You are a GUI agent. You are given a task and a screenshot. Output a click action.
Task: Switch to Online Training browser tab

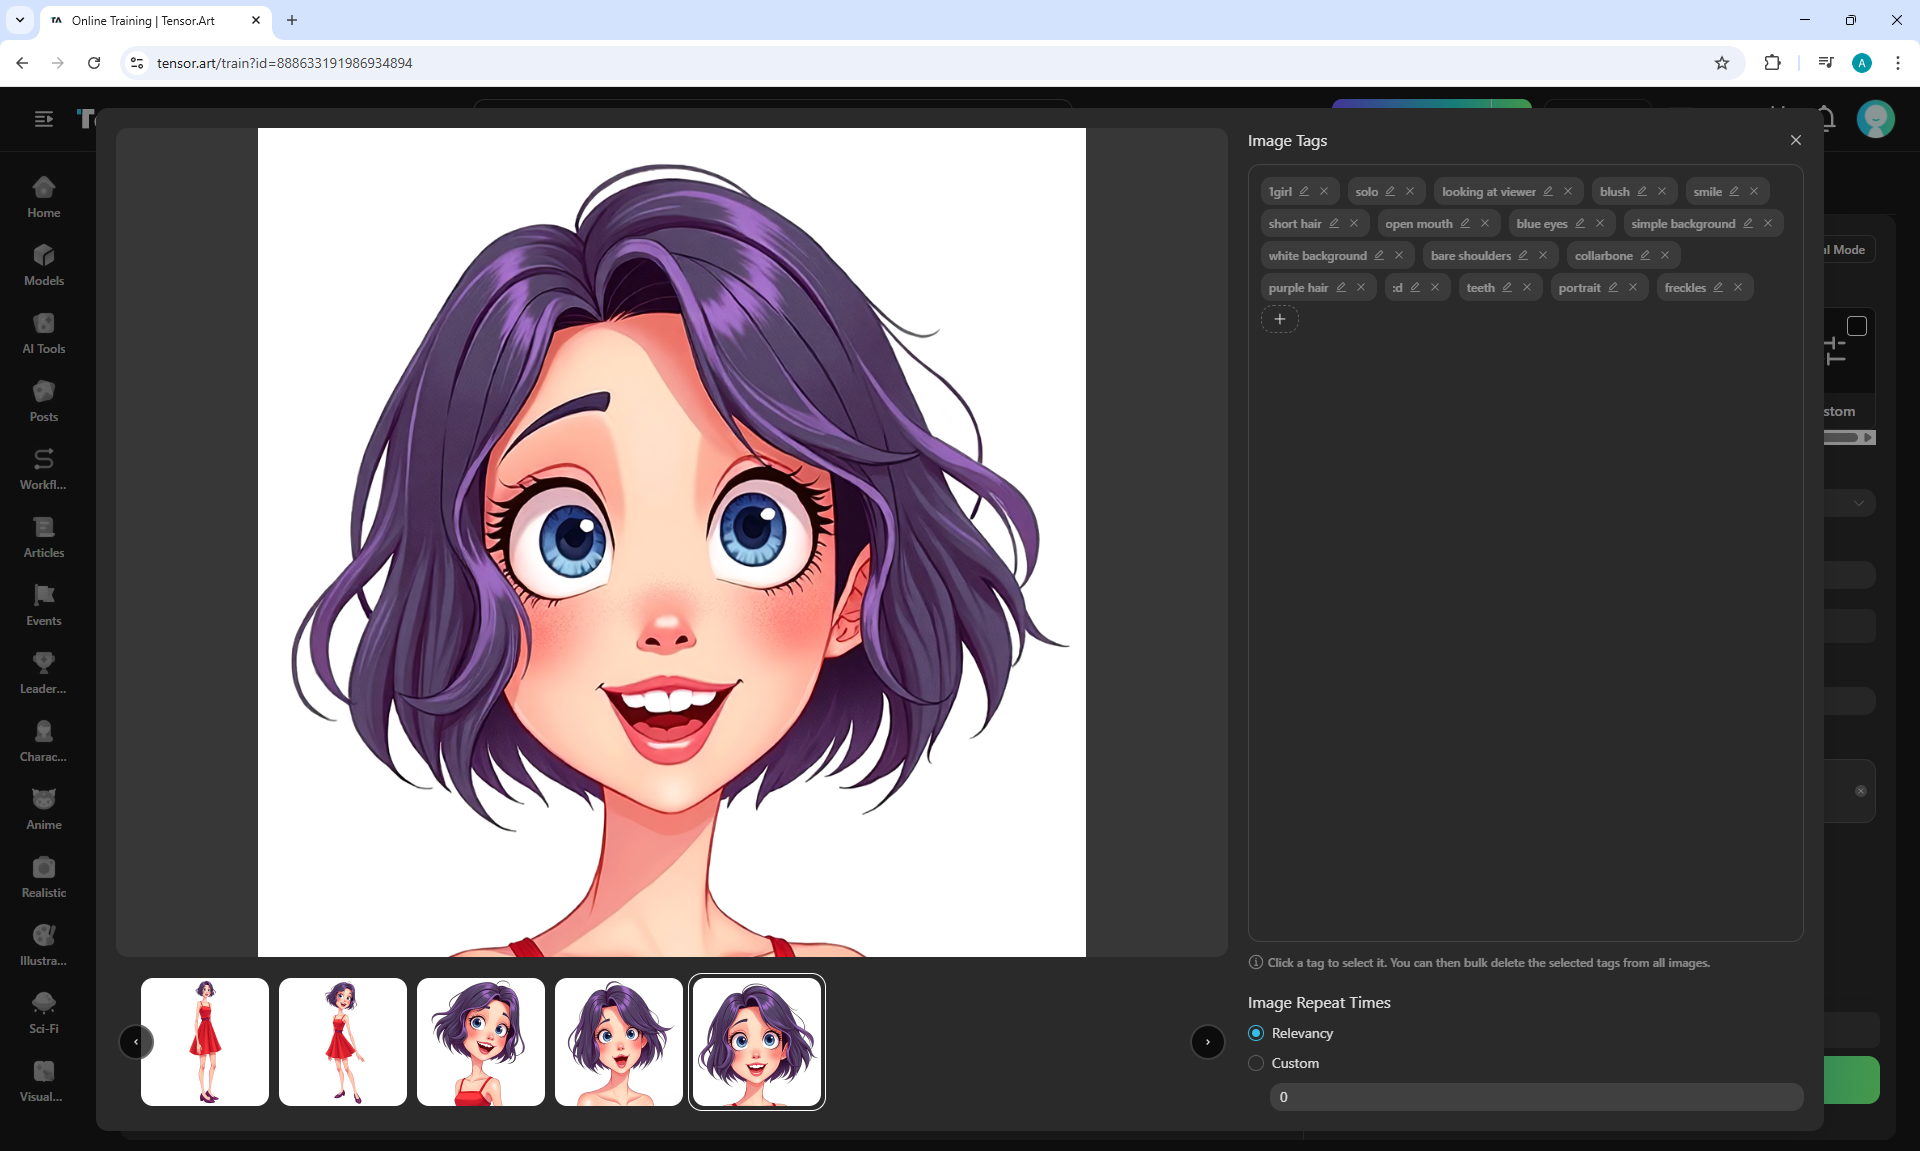click(145, 21)
